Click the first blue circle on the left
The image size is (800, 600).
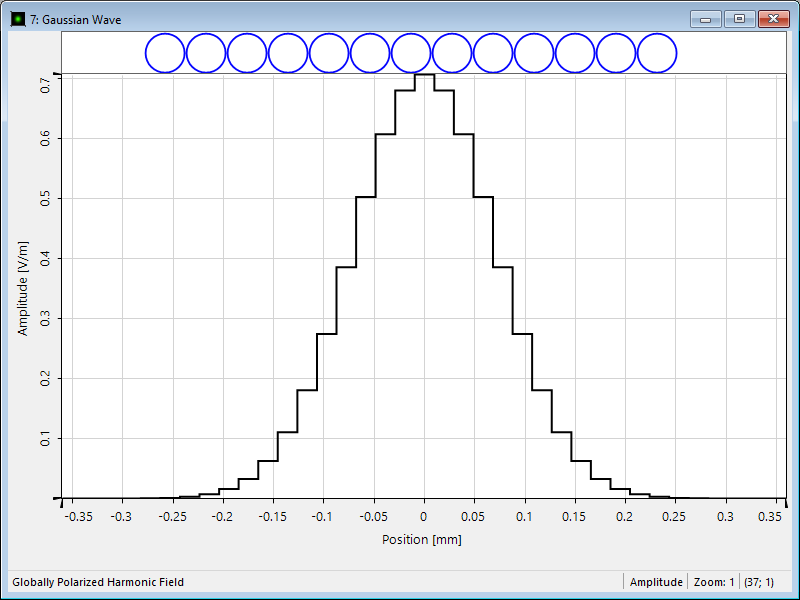tap(165, 53)
